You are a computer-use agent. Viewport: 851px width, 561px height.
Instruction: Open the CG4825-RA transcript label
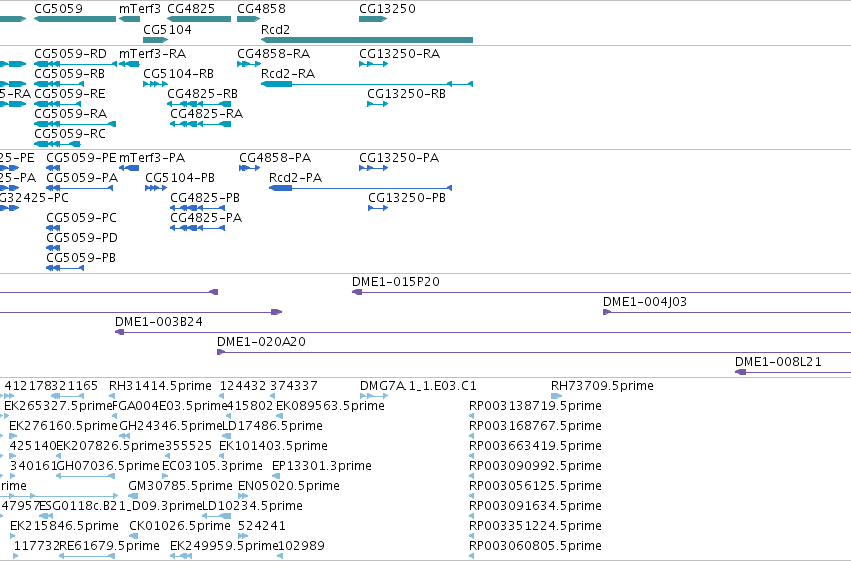click(207, 114)
